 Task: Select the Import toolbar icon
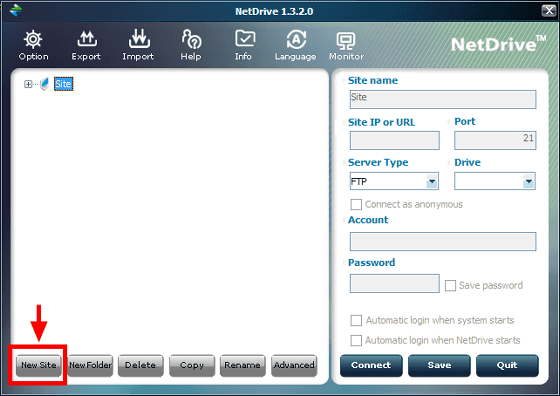[x=139, y=39]
